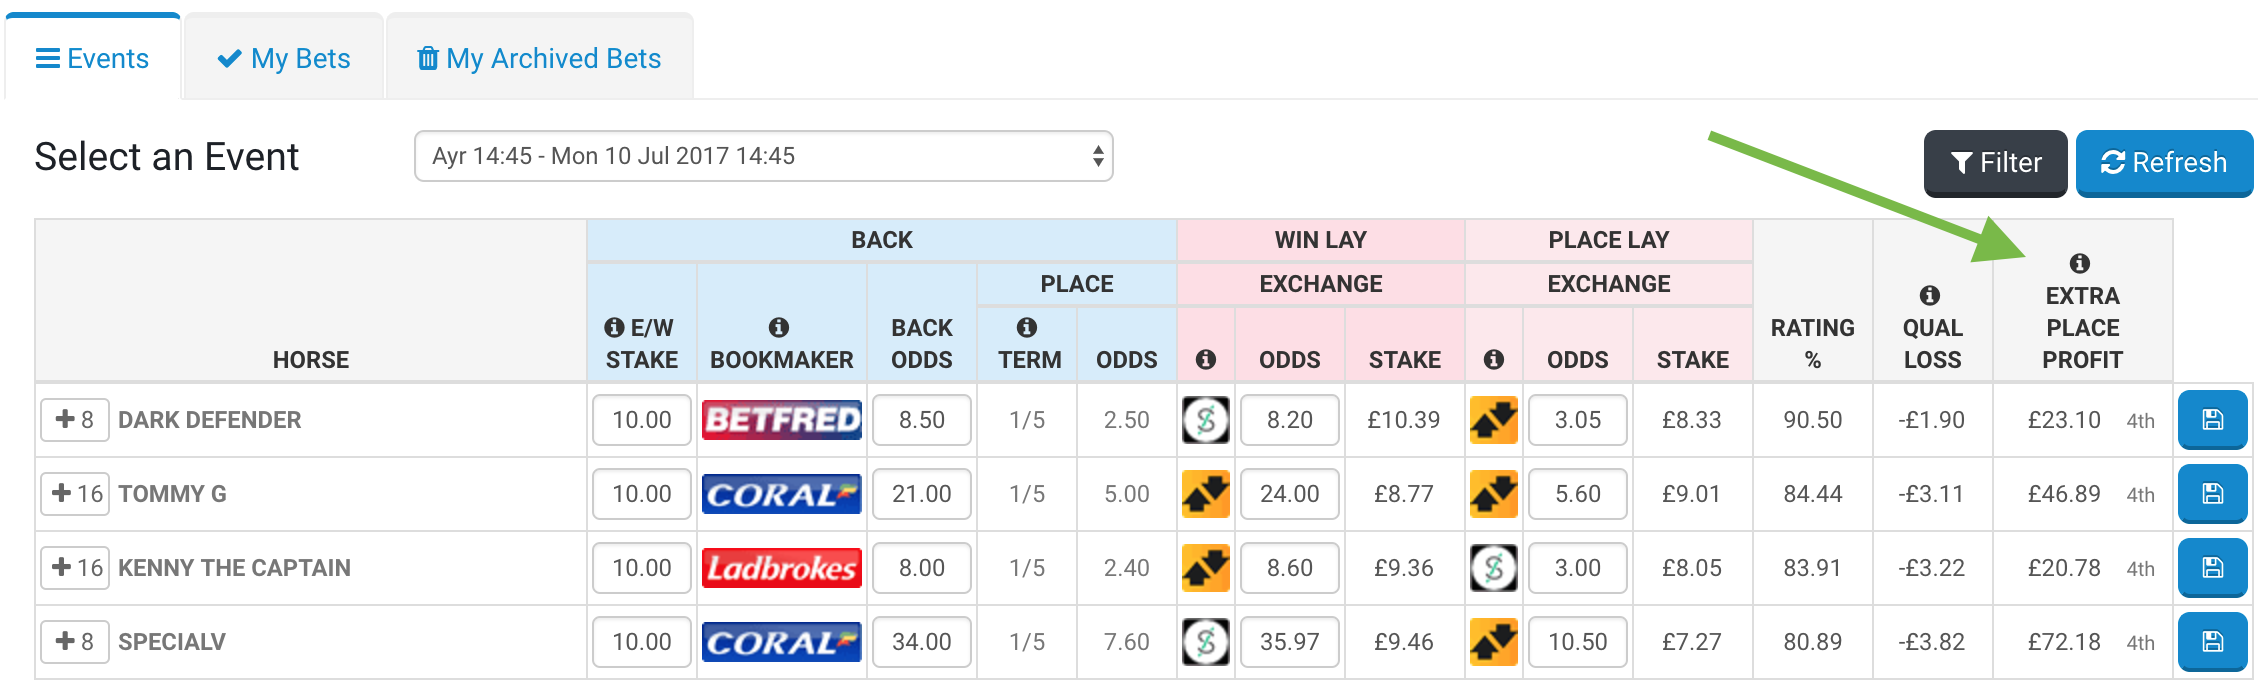Save the Kenny The Captain bet

[2211, 568]
